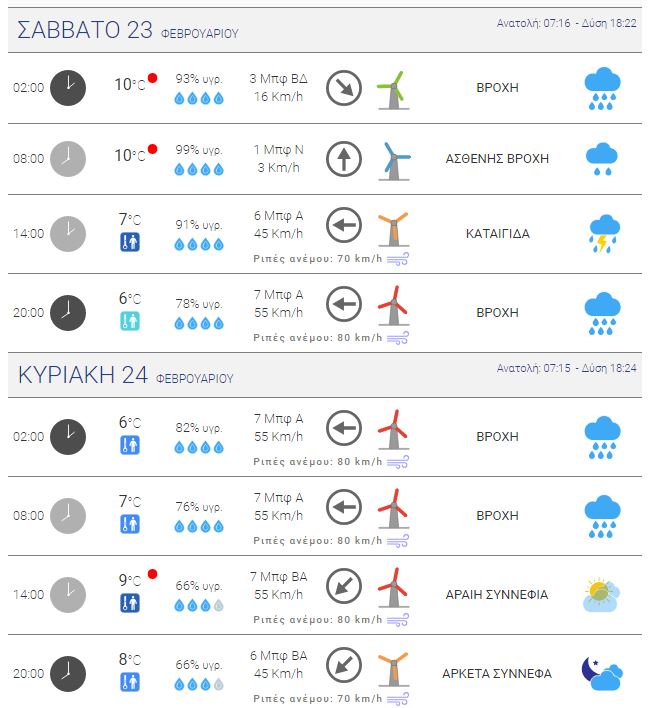This screenshot has height=708, width=650.
Task: Click the wind gust icon after 70 km/h Saturday
Action: [x=398, y=259]
